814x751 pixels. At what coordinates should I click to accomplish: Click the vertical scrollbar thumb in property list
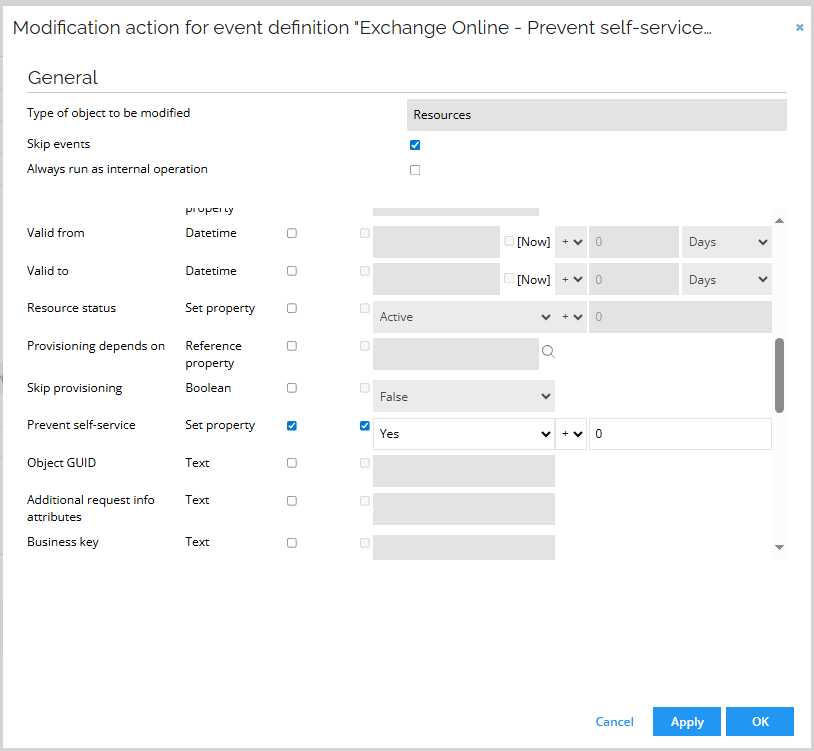pos(779,375)
